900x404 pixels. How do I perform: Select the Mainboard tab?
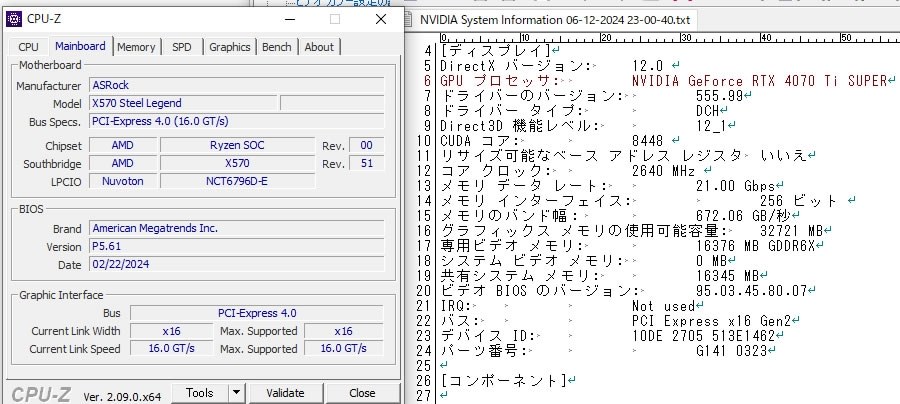click(x=80, y=46)
